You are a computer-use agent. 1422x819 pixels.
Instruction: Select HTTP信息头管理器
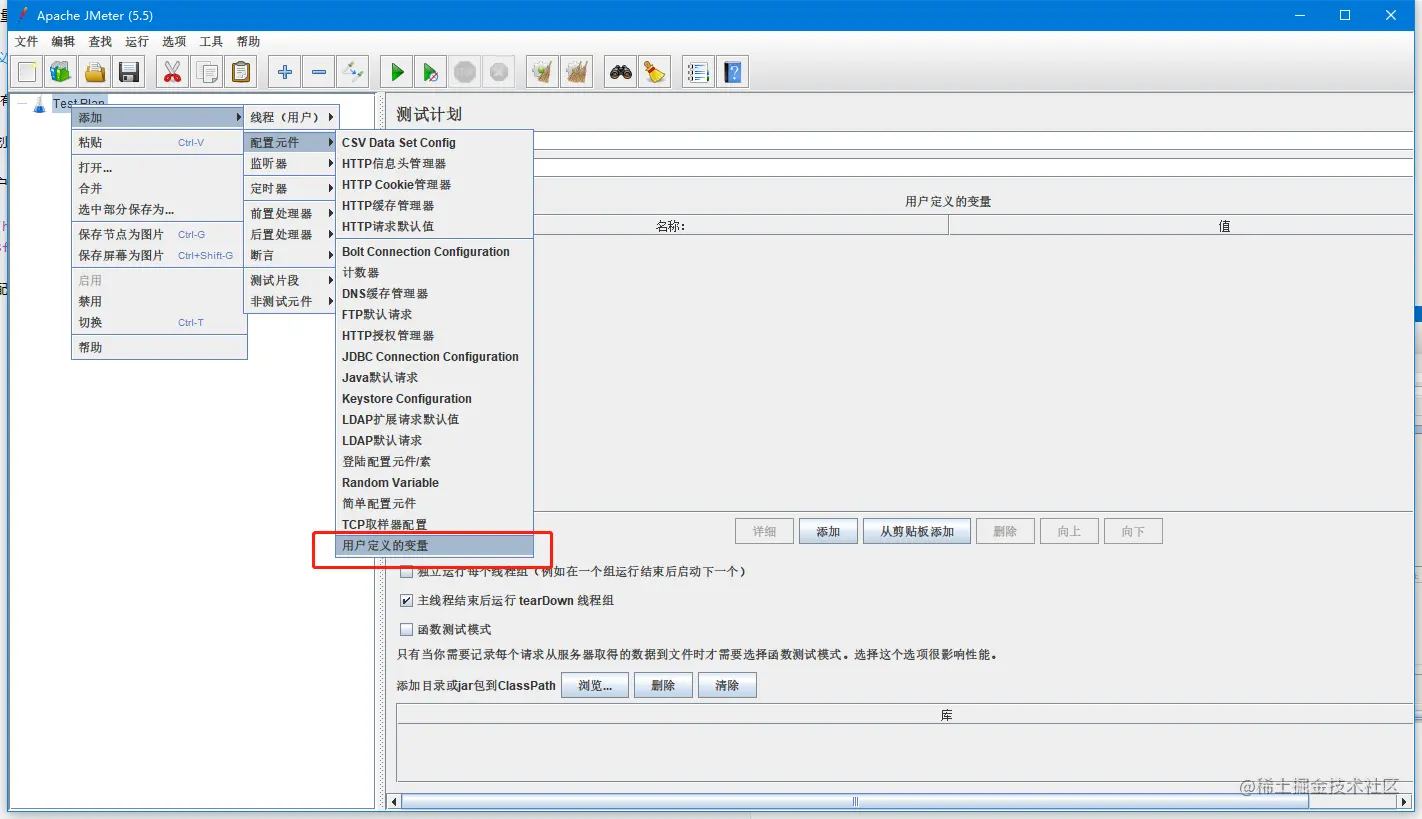pos(434,163)
